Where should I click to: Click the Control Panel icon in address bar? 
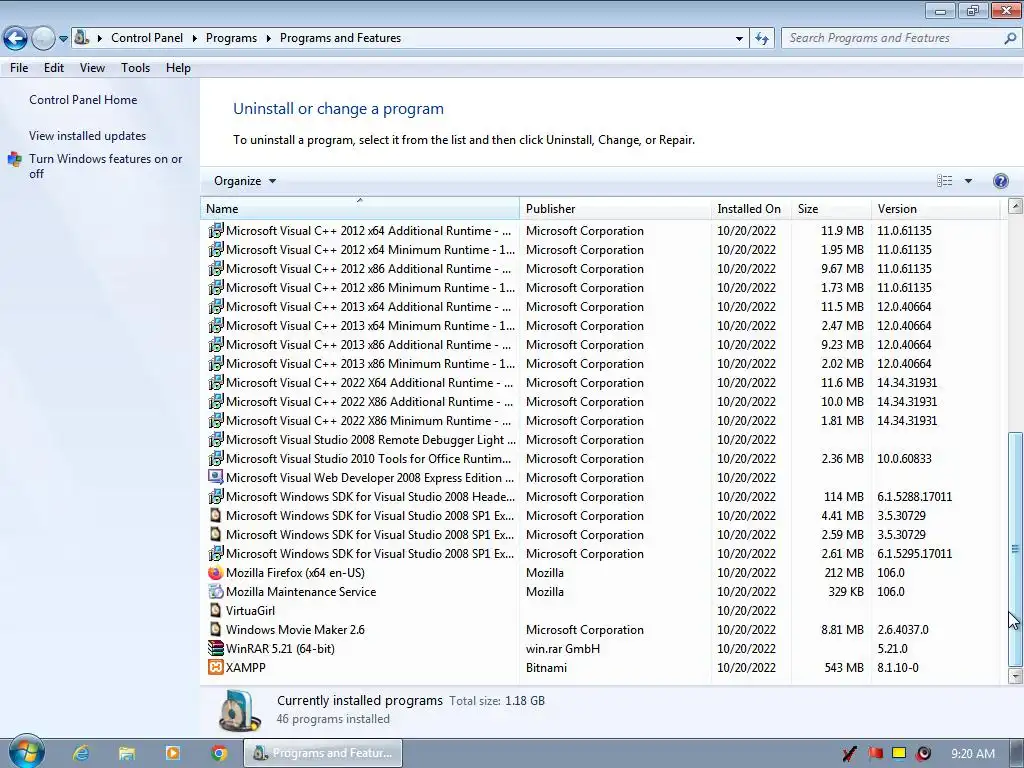(x=82, y=38)
